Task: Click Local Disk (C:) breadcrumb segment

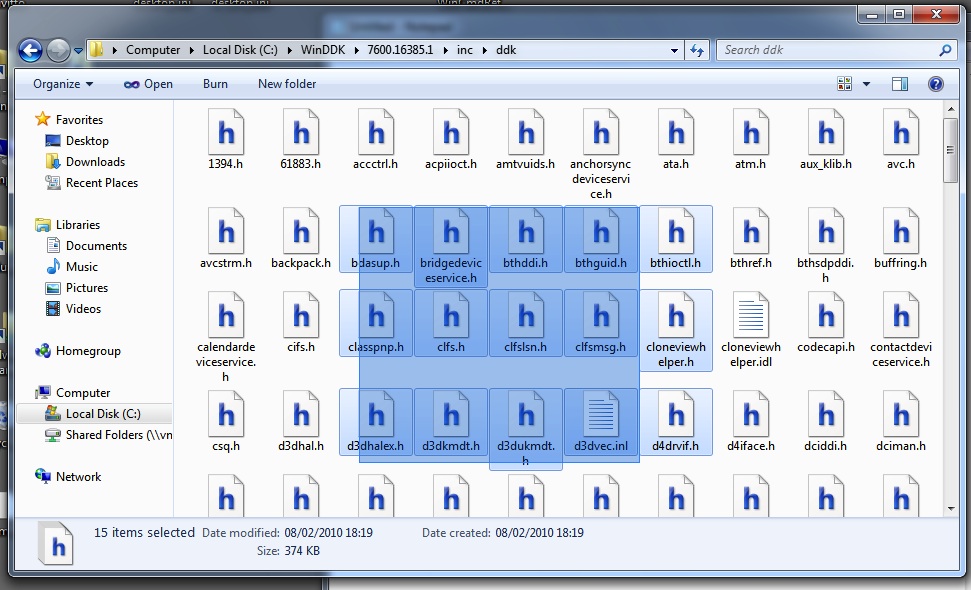Action: click(x=240, y=50)
